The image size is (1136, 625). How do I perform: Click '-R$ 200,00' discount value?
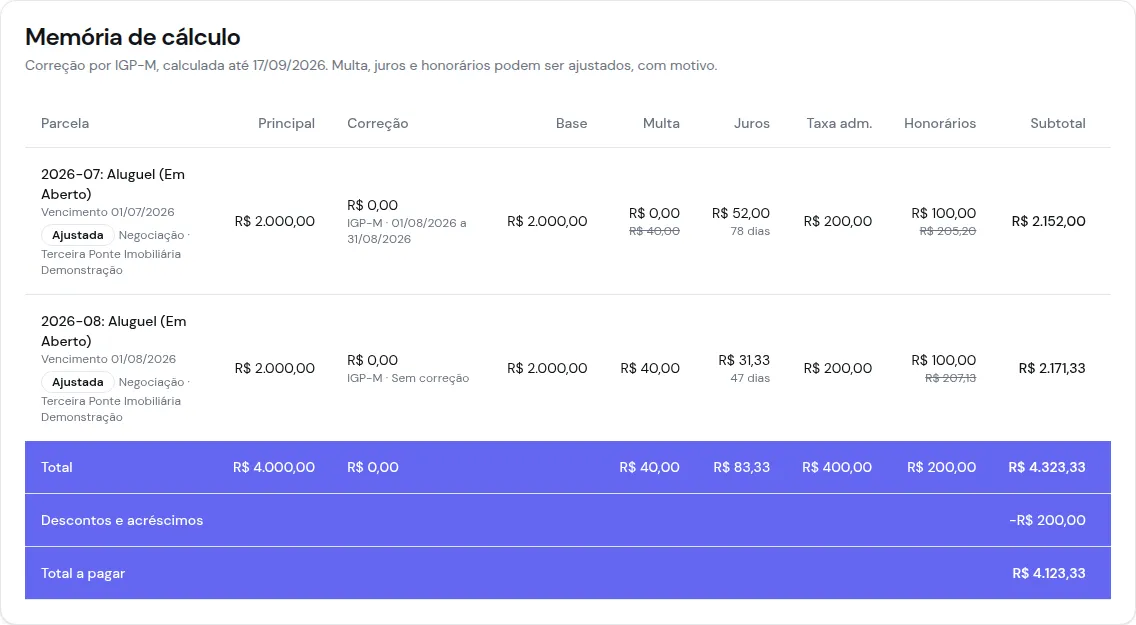[x=1048, y=520]
